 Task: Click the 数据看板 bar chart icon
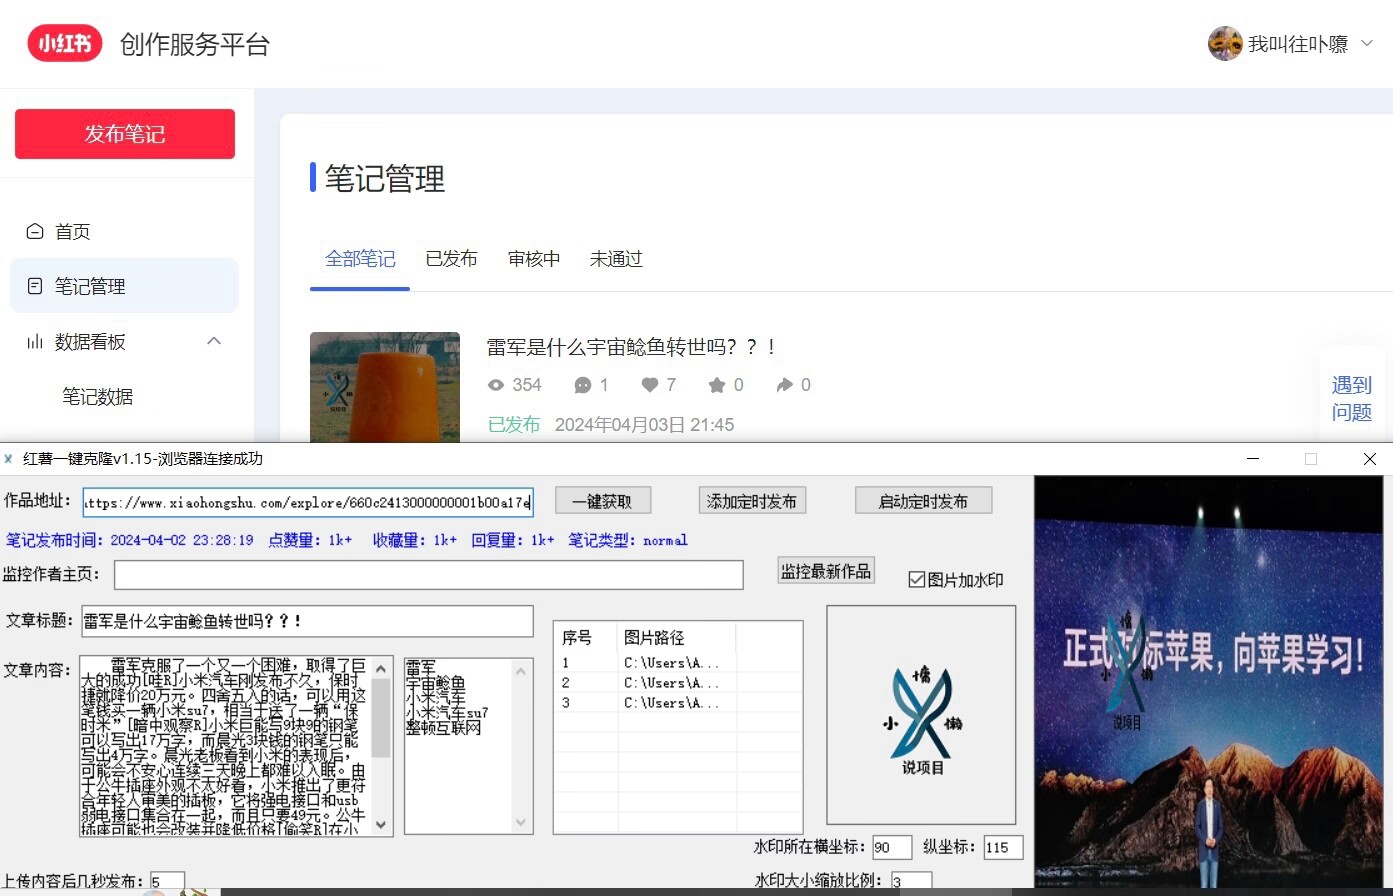[35, 342]
